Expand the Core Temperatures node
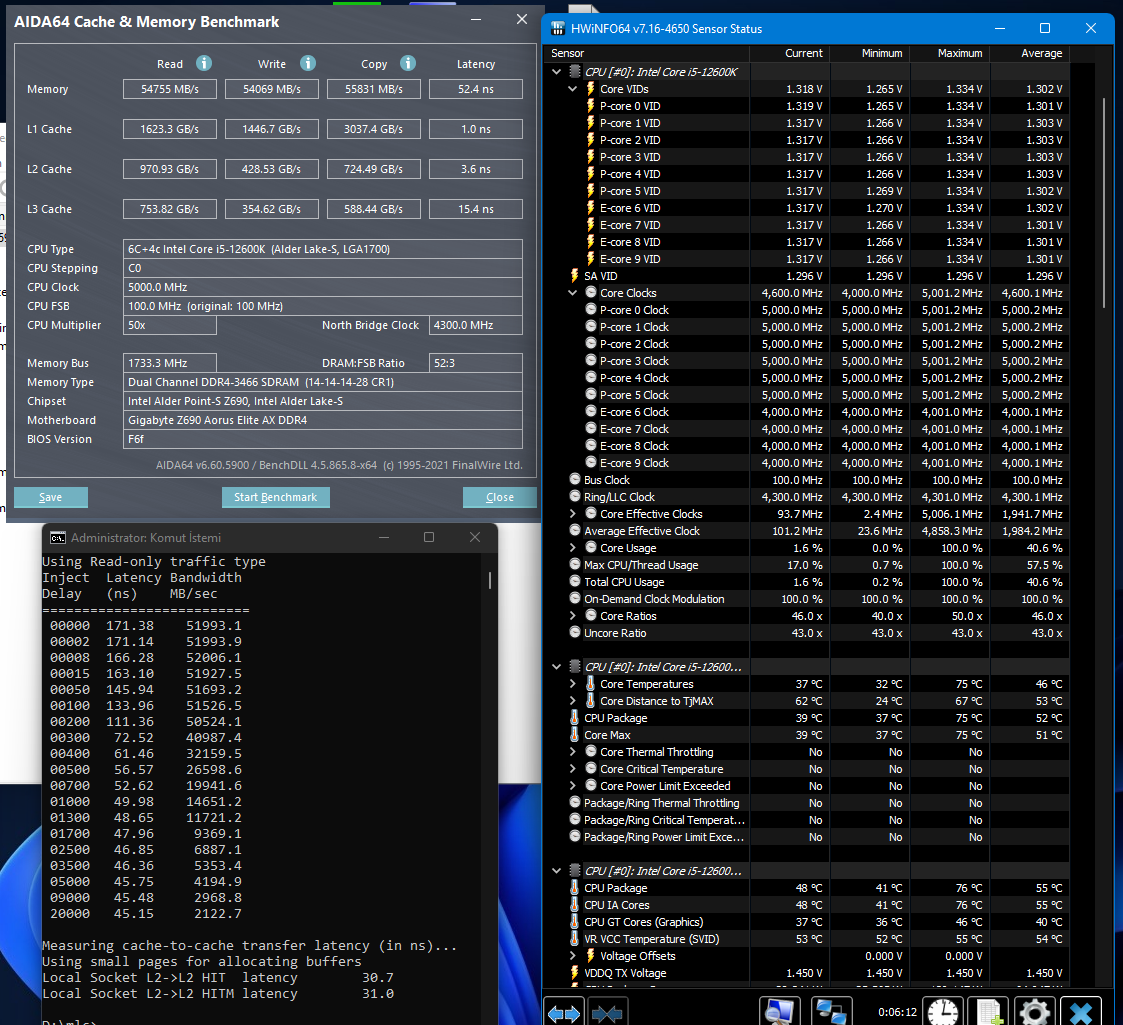This screenshot has width=1123, height=1025. click(x=572, y=684)
